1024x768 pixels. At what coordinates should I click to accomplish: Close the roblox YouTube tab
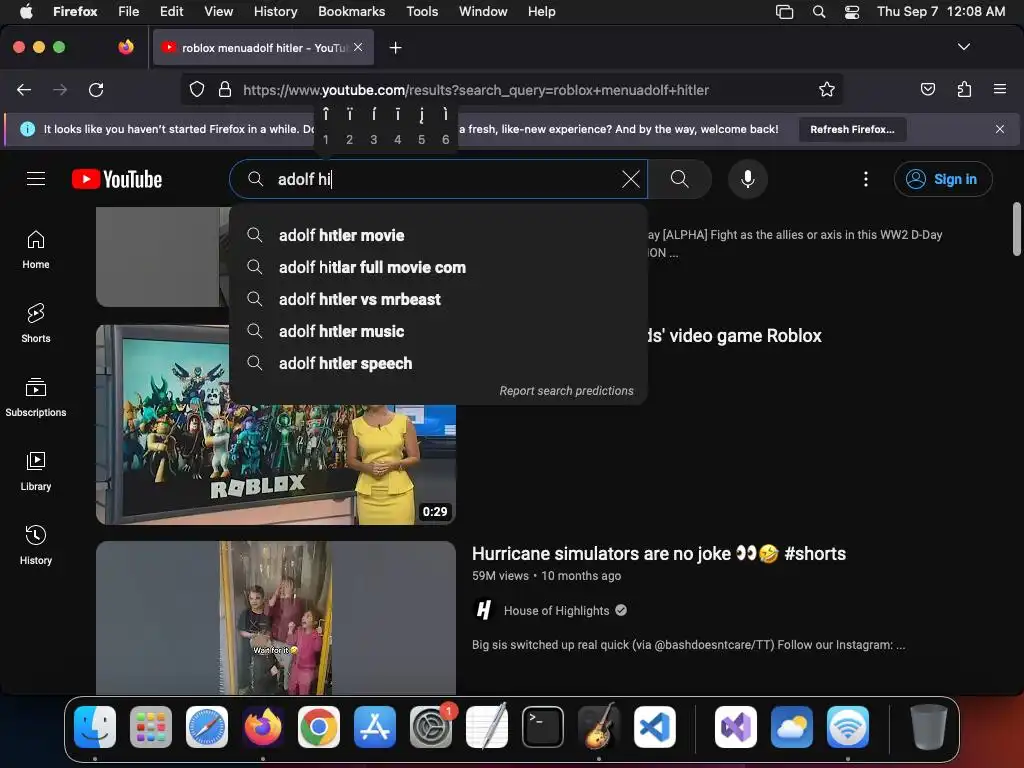click(x=358, y=47)
